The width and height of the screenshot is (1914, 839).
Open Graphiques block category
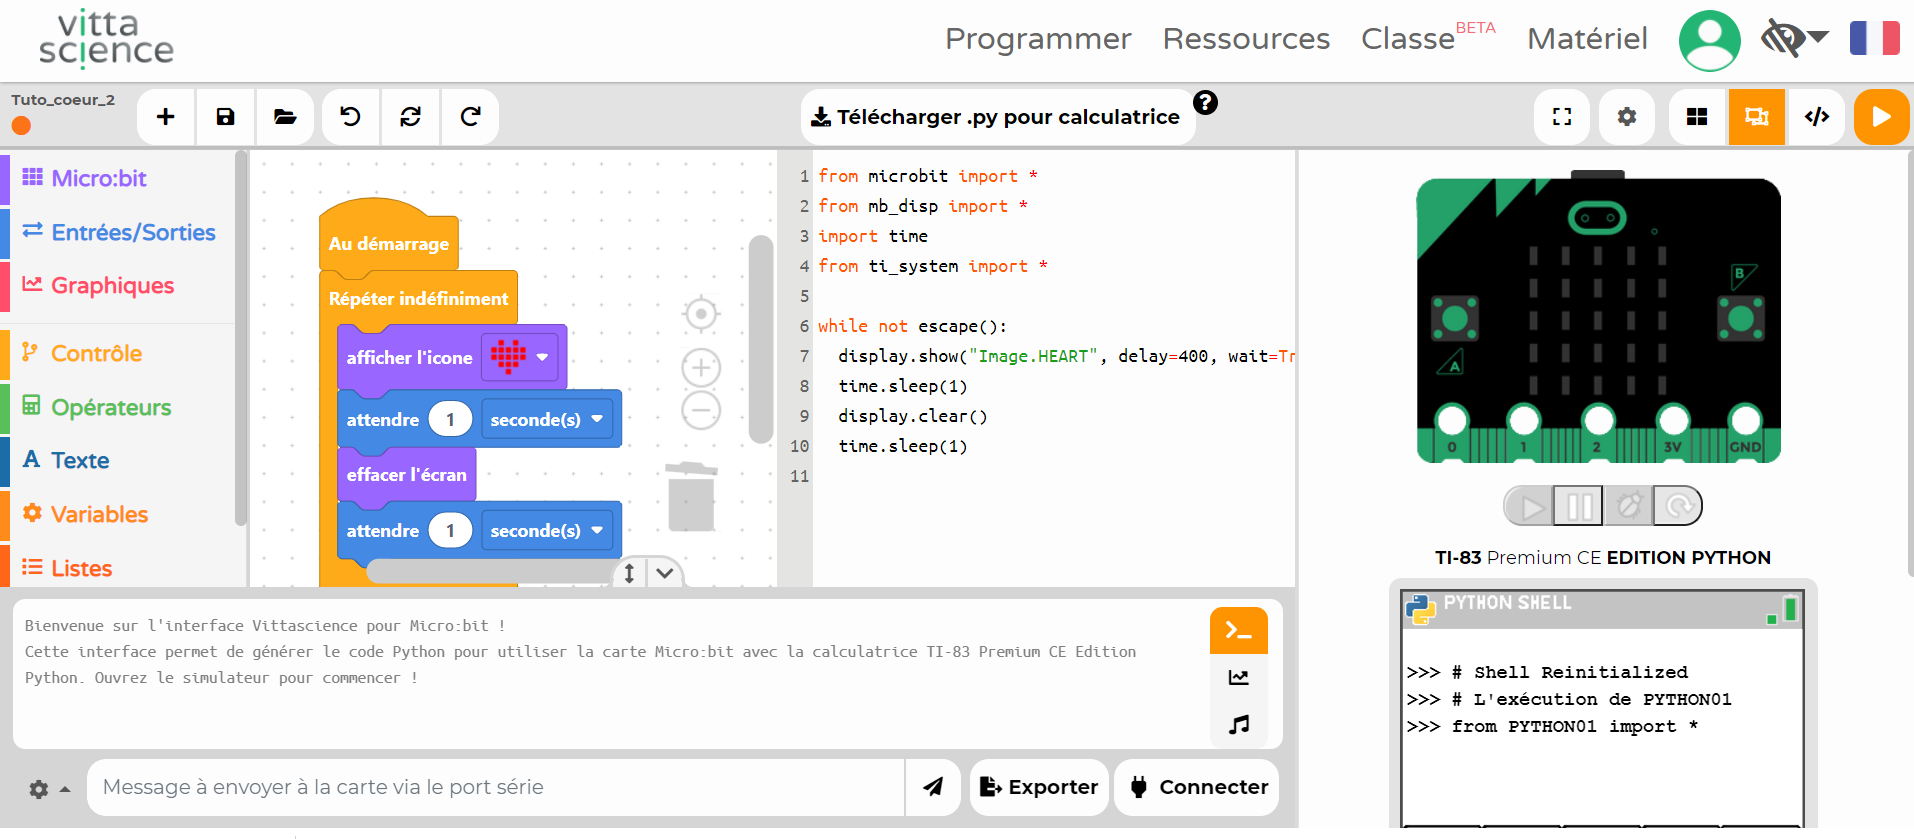click(118, 285)
